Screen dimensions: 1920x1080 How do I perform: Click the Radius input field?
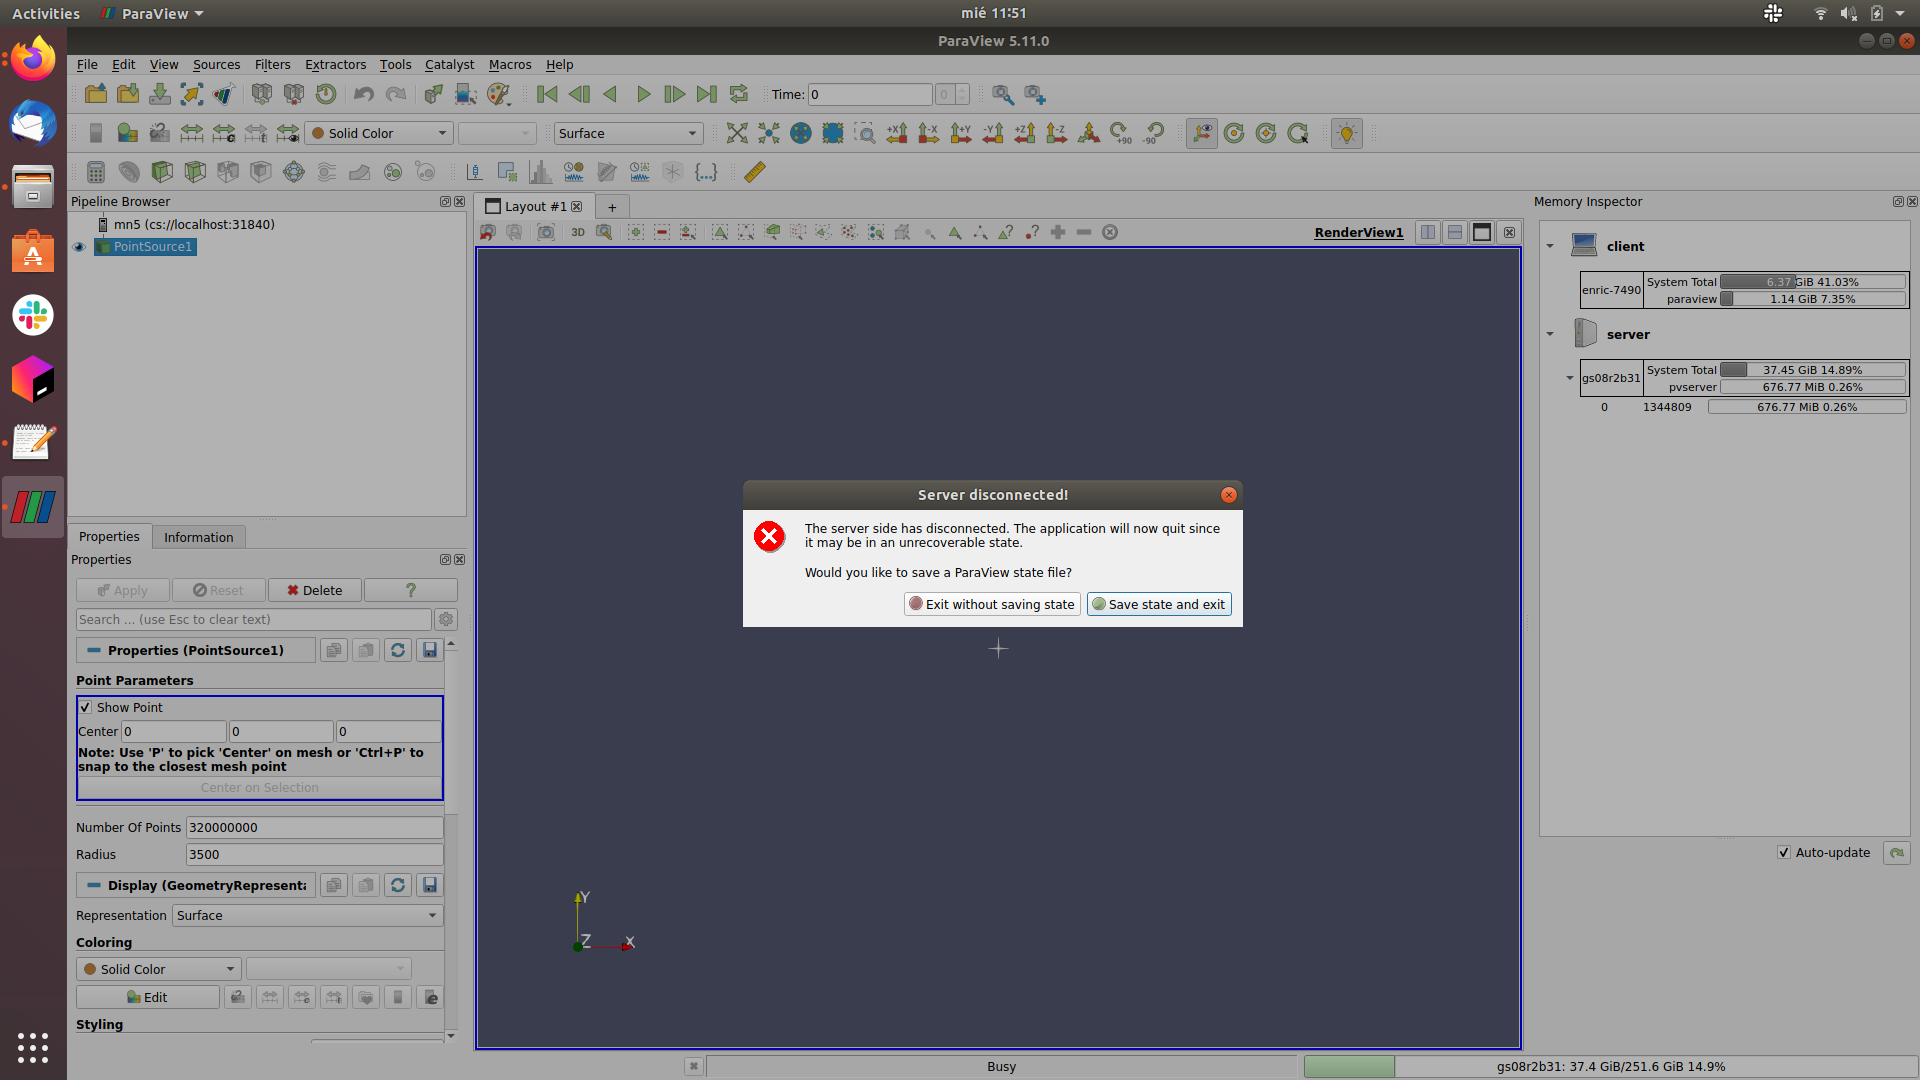point(315,854)
